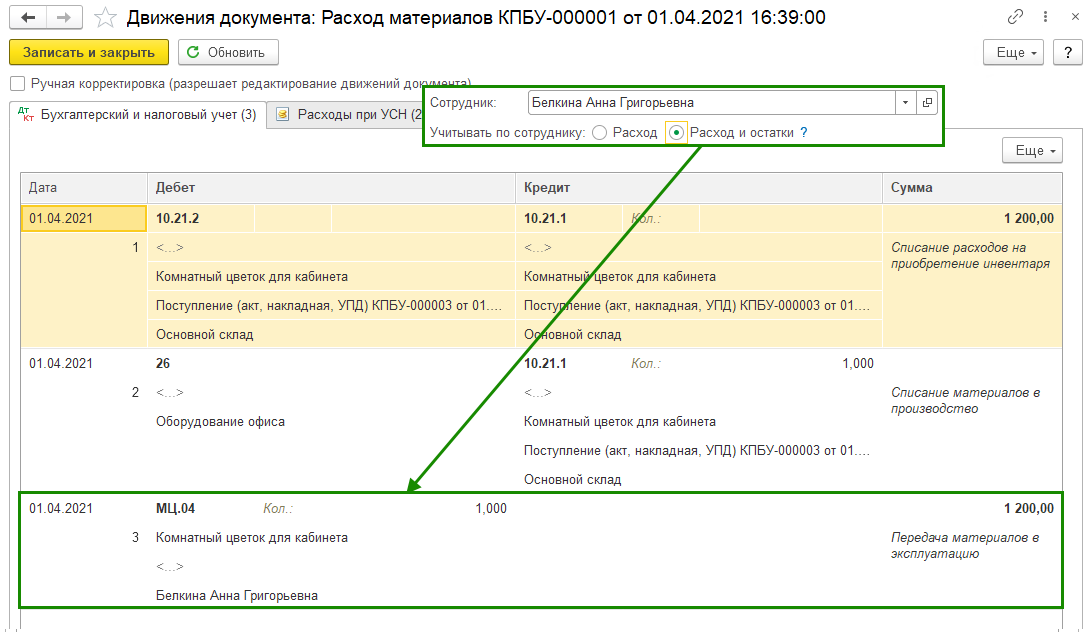Viewport: 1090px width, 632px height.
Task: Click the Сотрудник input field
Action: [x=710, y=103]
